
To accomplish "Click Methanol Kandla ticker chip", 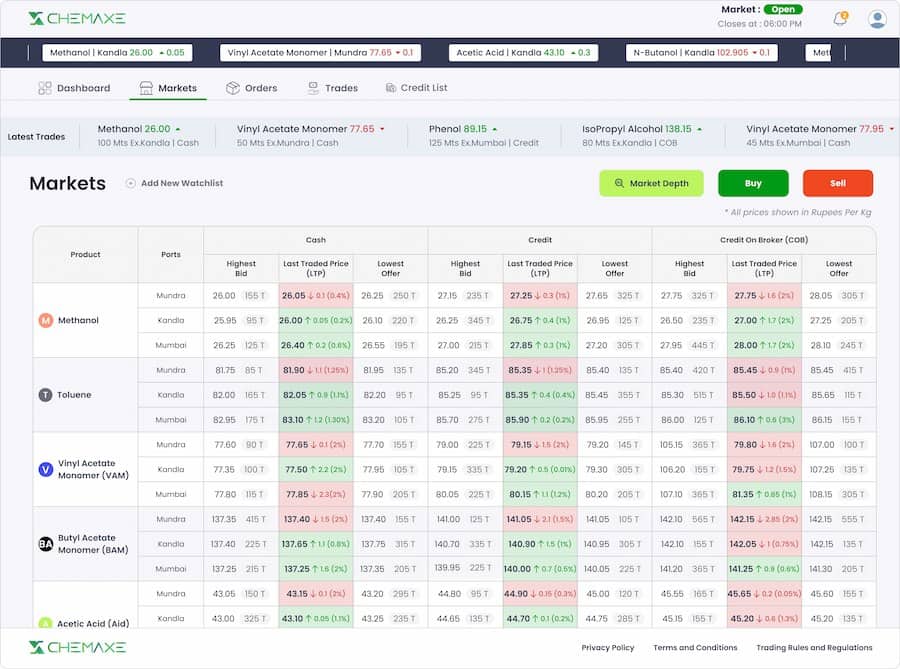I will pyautogui.click(x=117, y=53).
